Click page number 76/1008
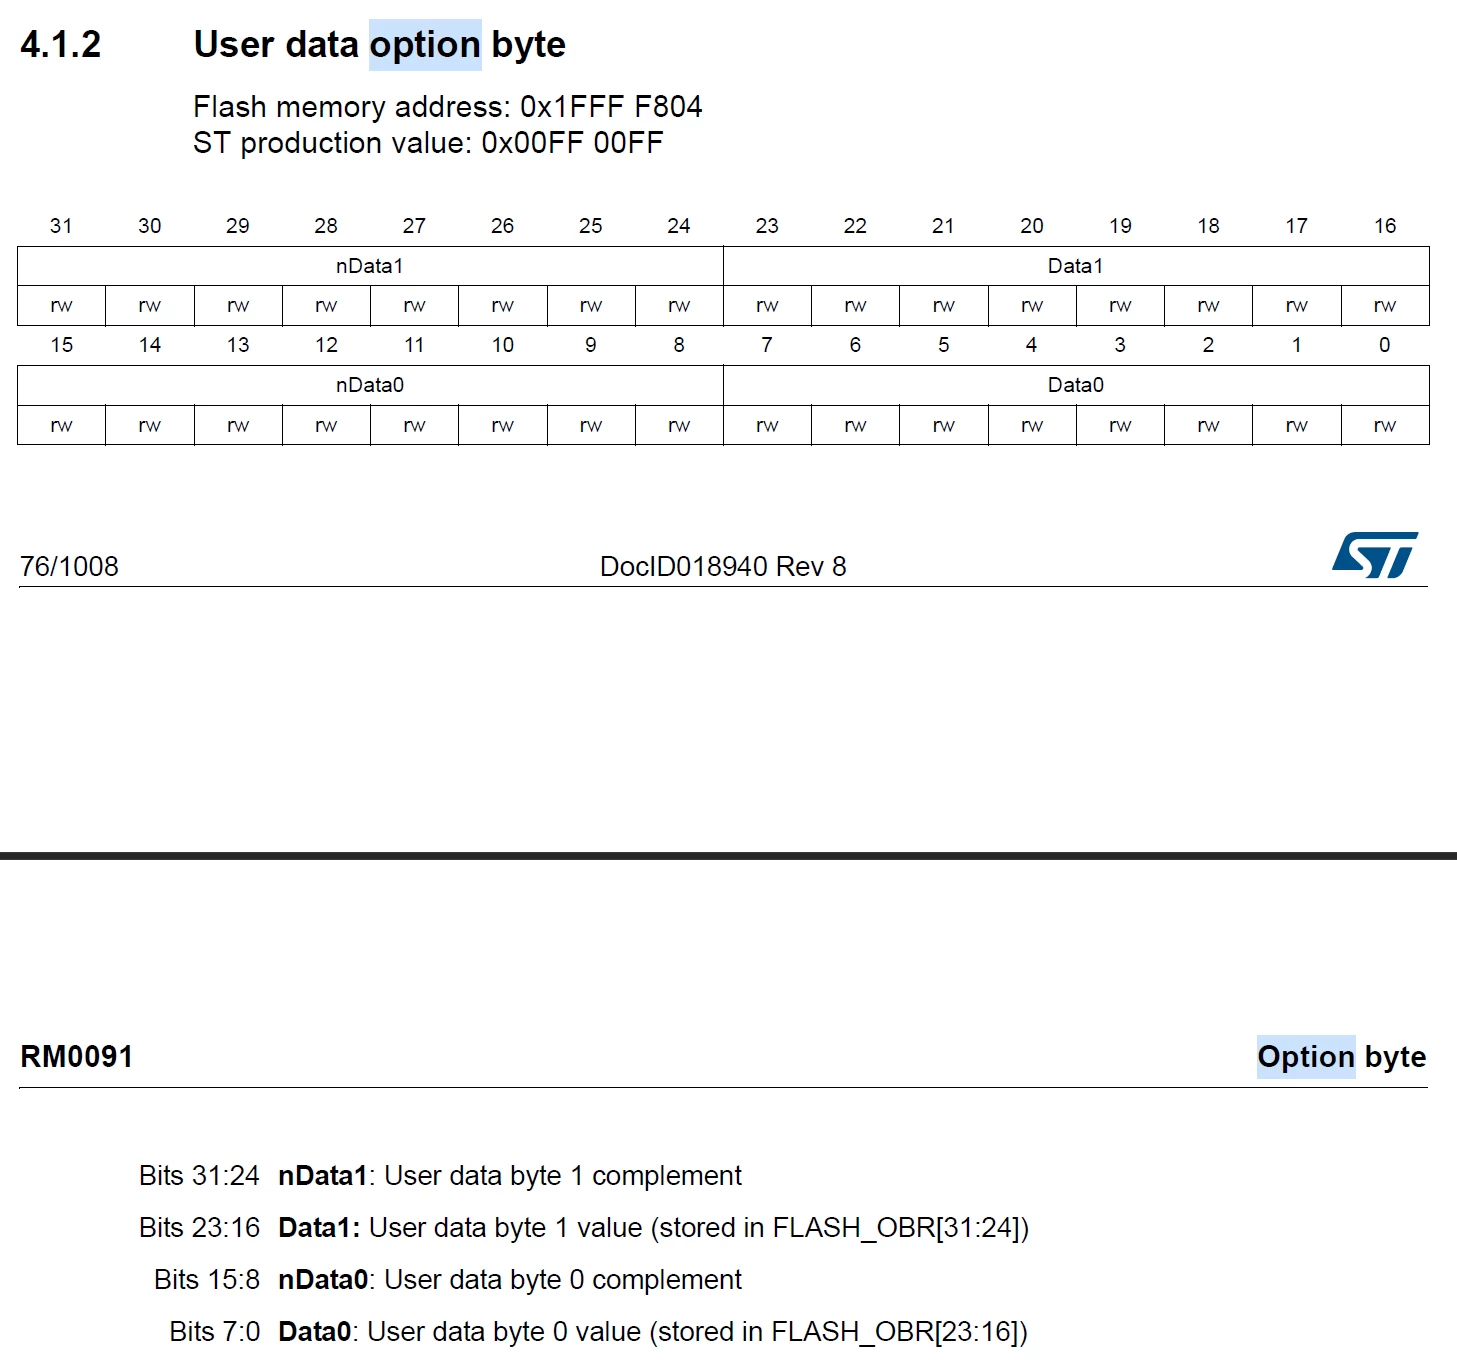1457x1371 pixels. (x=69, y=567)
